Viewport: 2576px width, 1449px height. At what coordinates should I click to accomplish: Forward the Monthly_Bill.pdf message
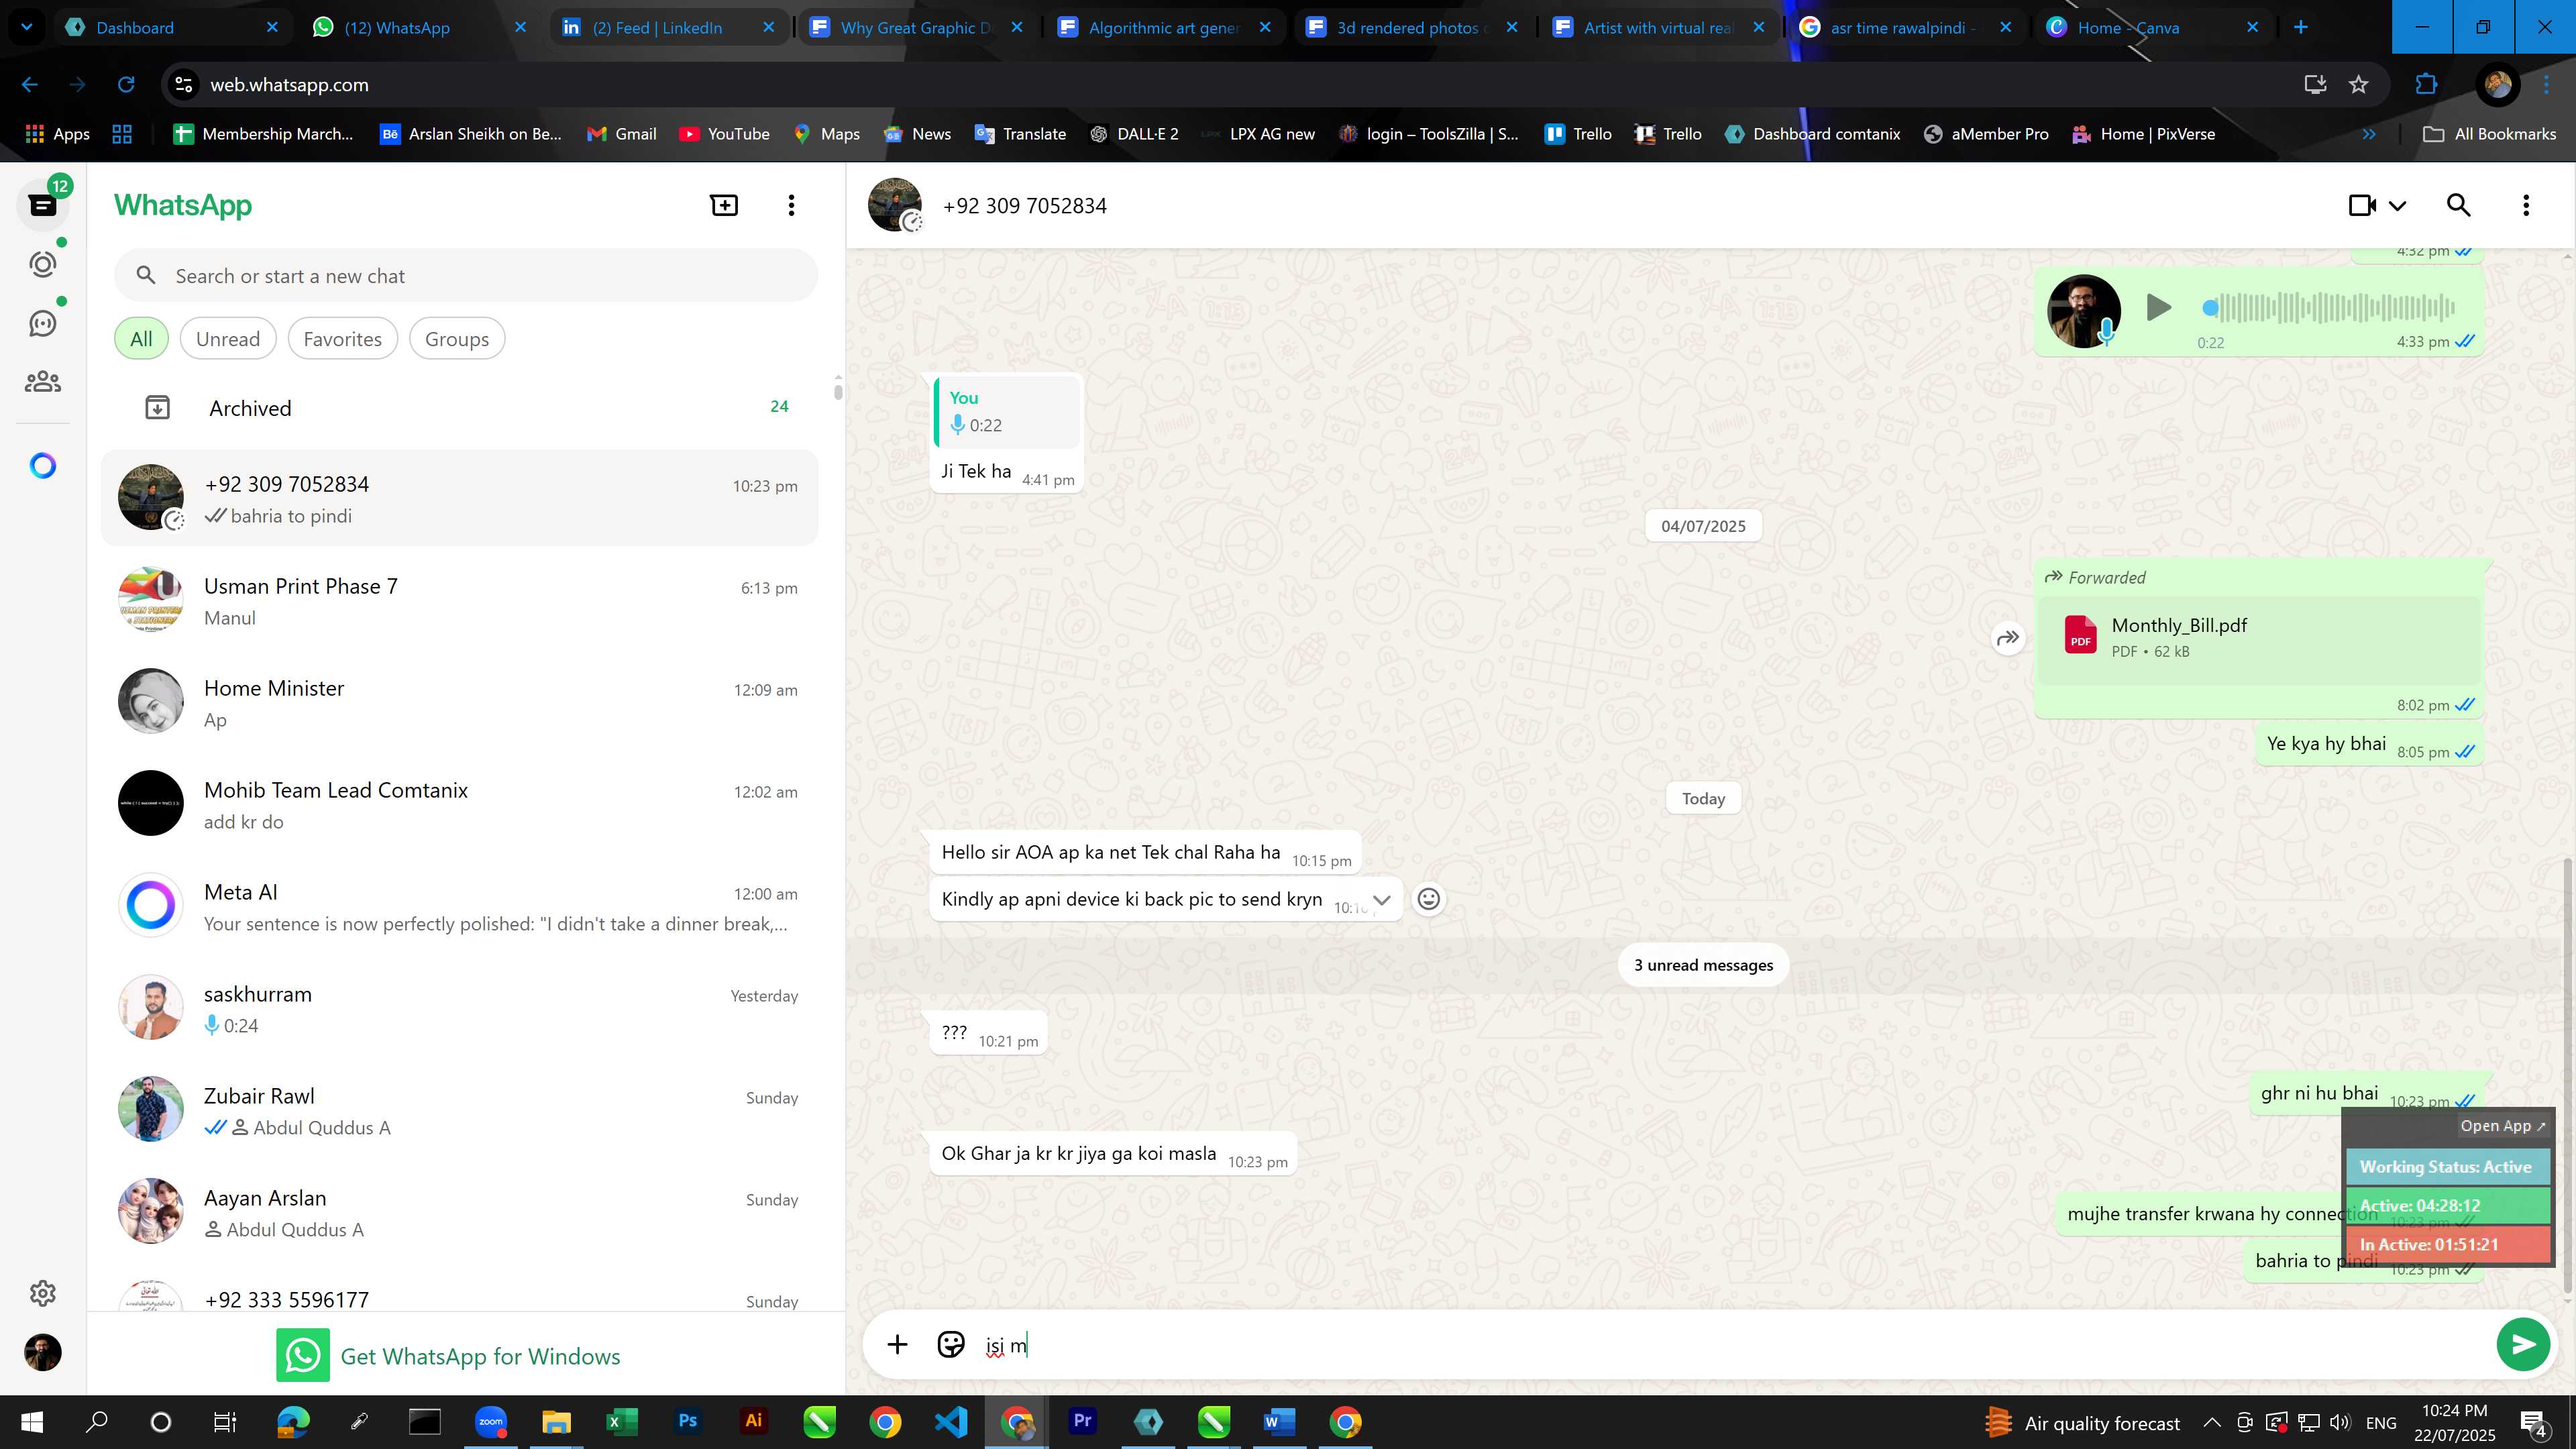click(2008, 638)
